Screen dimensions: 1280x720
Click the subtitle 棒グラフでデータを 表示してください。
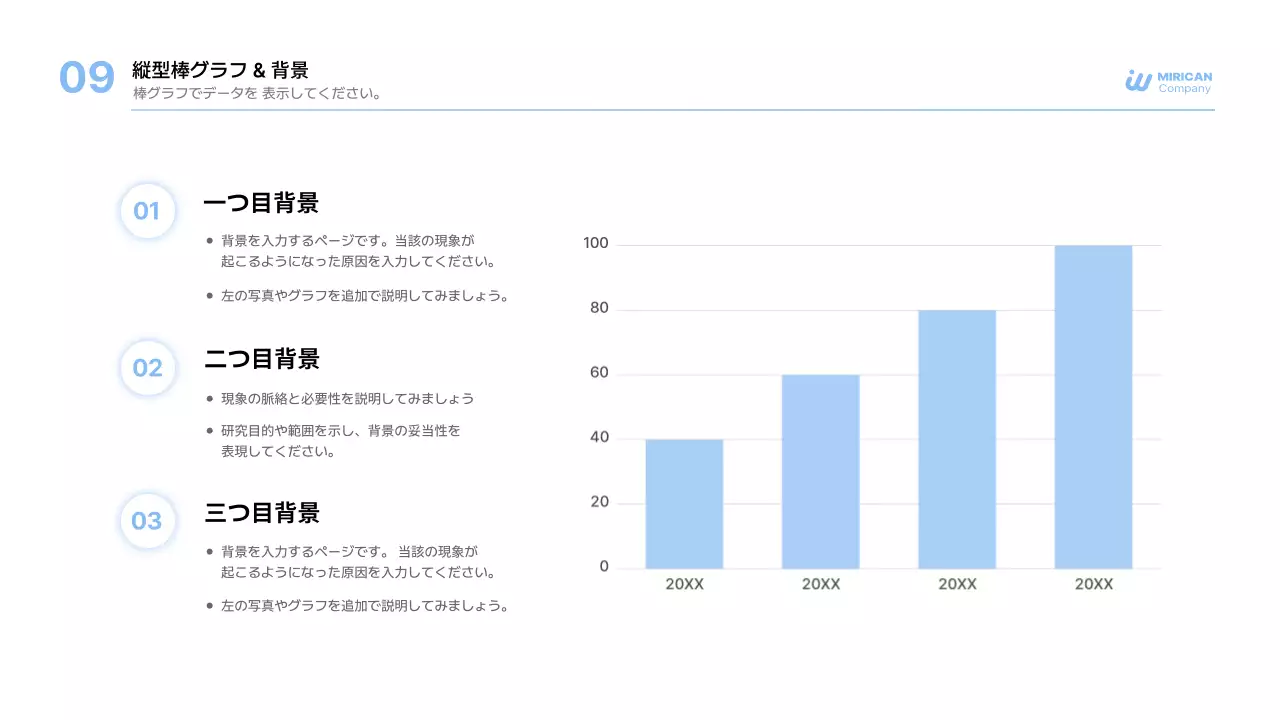(257, 94)
